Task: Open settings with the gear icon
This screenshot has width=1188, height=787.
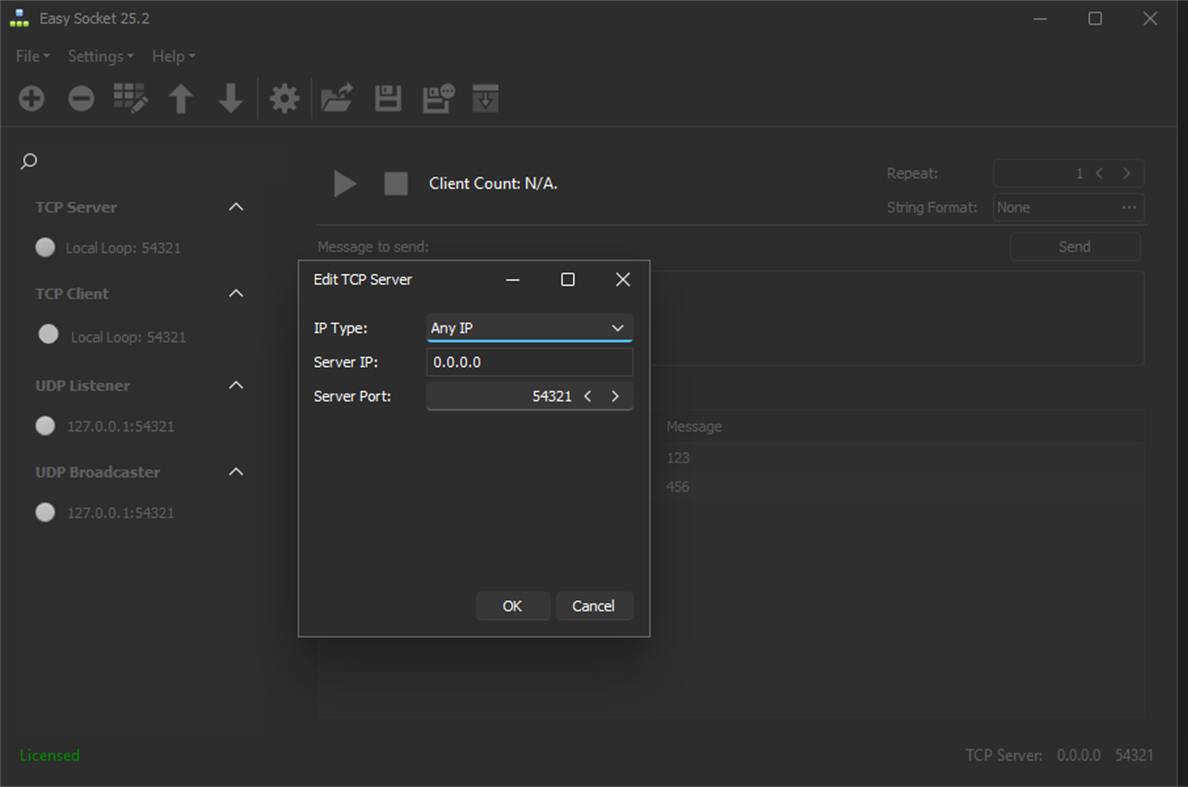Action: 284,98
